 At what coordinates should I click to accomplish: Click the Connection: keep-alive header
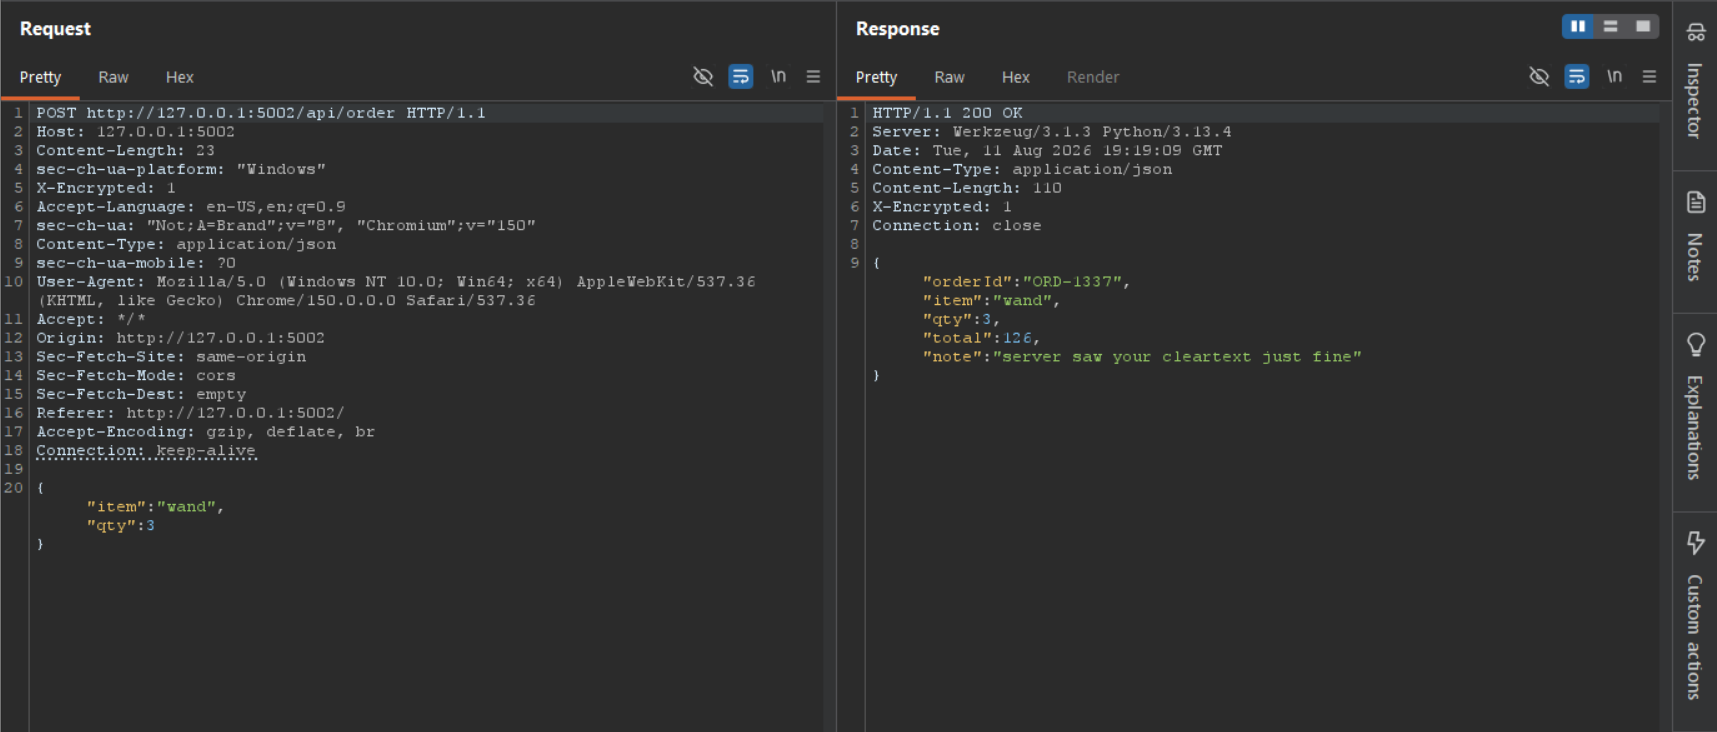(x=146, y=451)
